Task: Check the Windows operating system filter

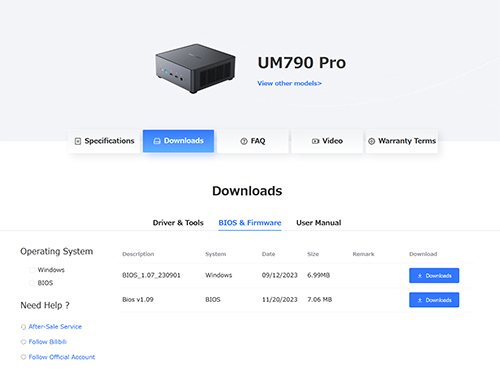Action: [32, 270]
